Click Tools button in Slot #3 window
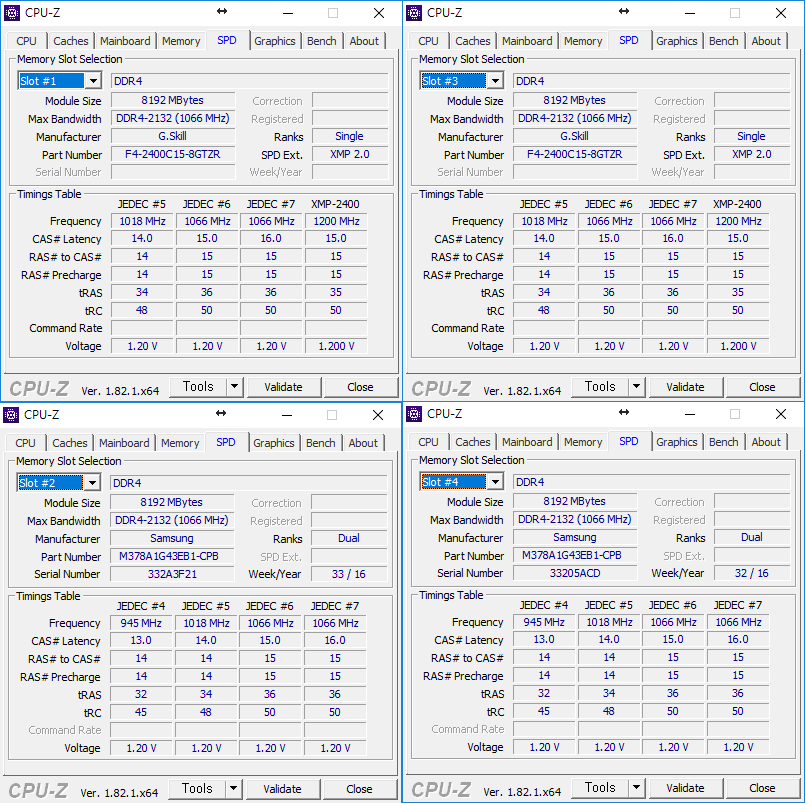The height and width of the screenshot is (803, 806). pyautogui.click(x=600, y=387)
